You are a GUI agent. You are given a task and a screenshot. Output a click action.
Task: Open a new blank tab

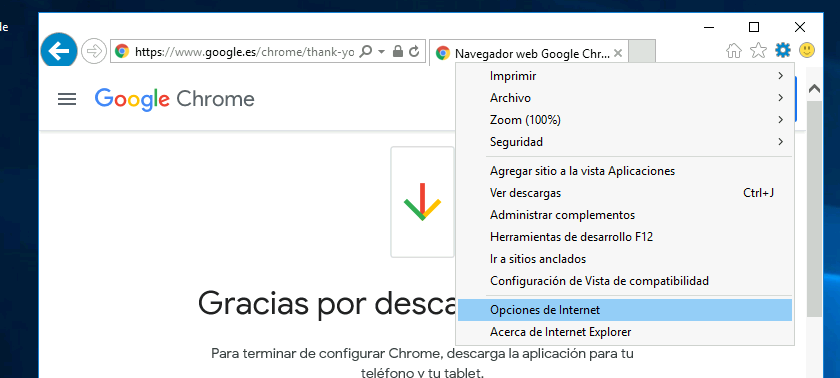[642, 51]
